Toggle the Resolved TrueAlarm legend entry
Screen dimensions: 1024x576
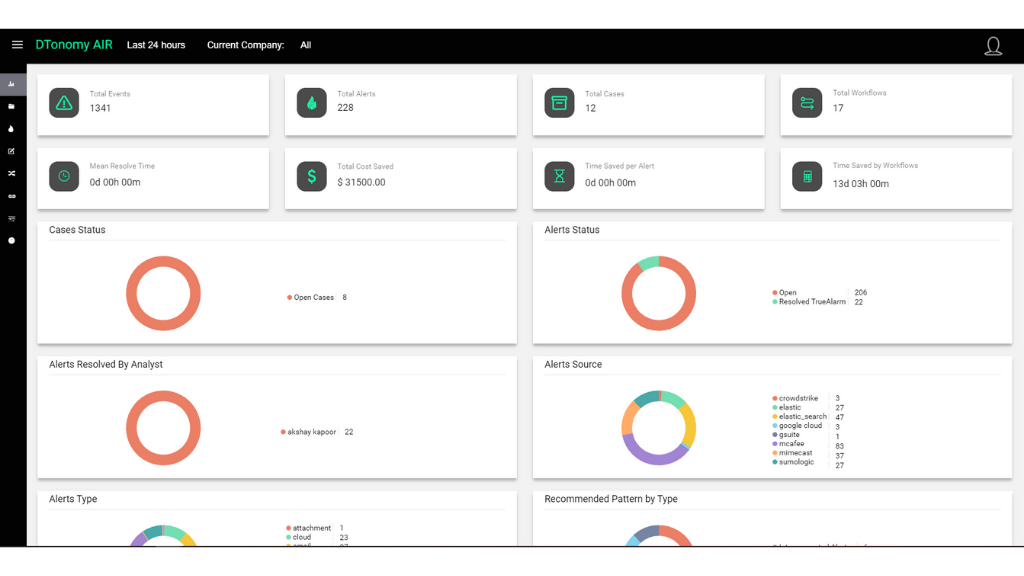click(x=810, y=302)
